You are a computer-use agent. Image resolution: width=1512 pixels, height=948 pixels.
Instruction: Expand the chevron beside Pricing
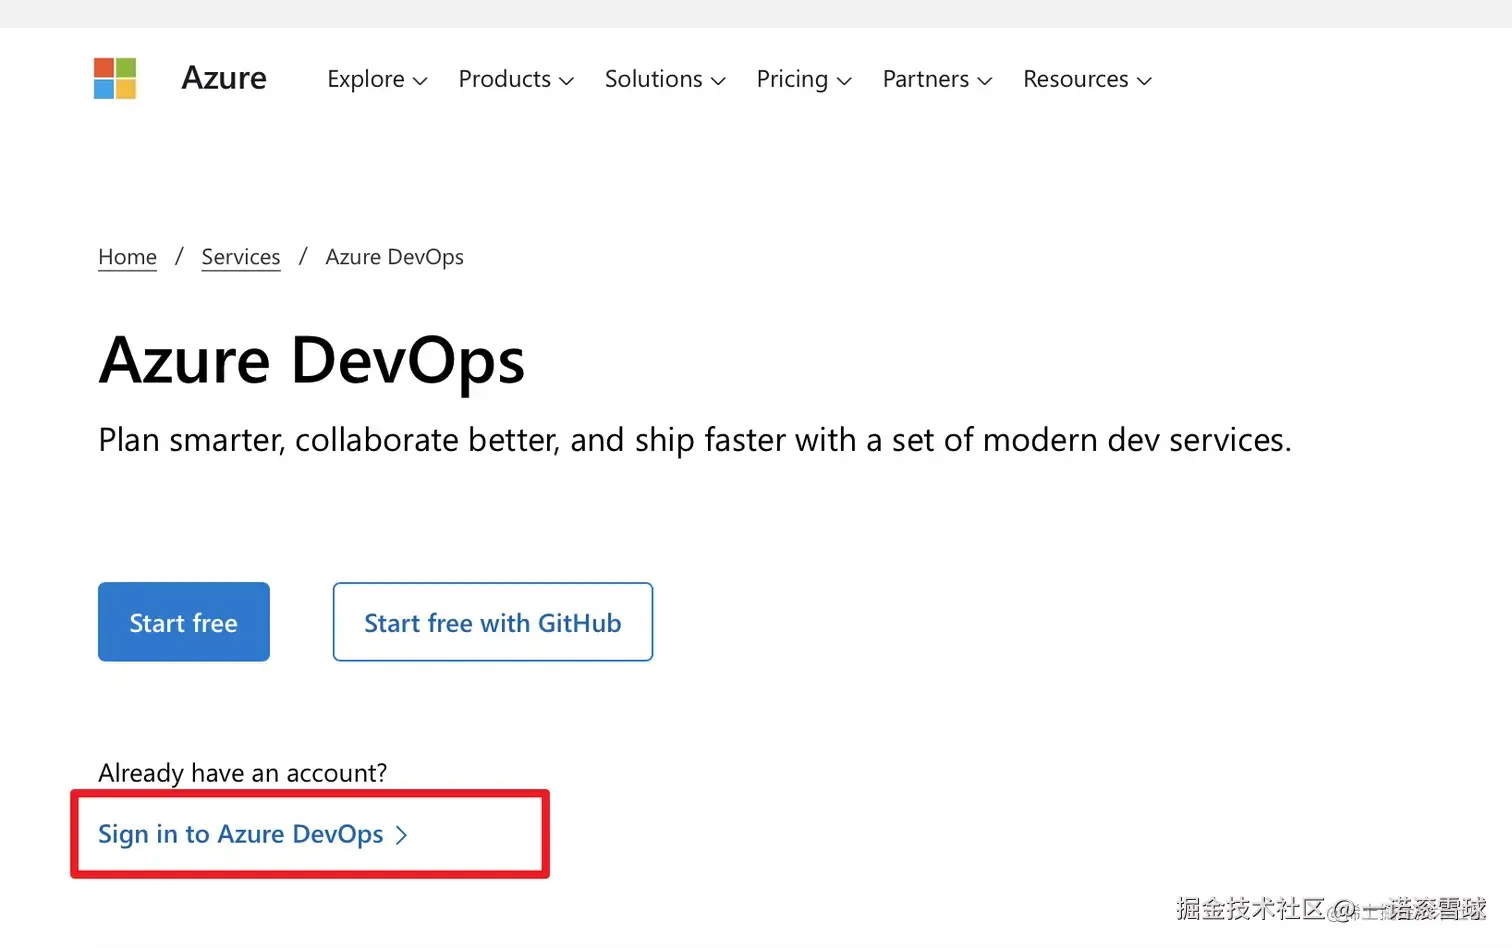pos(844,81)
